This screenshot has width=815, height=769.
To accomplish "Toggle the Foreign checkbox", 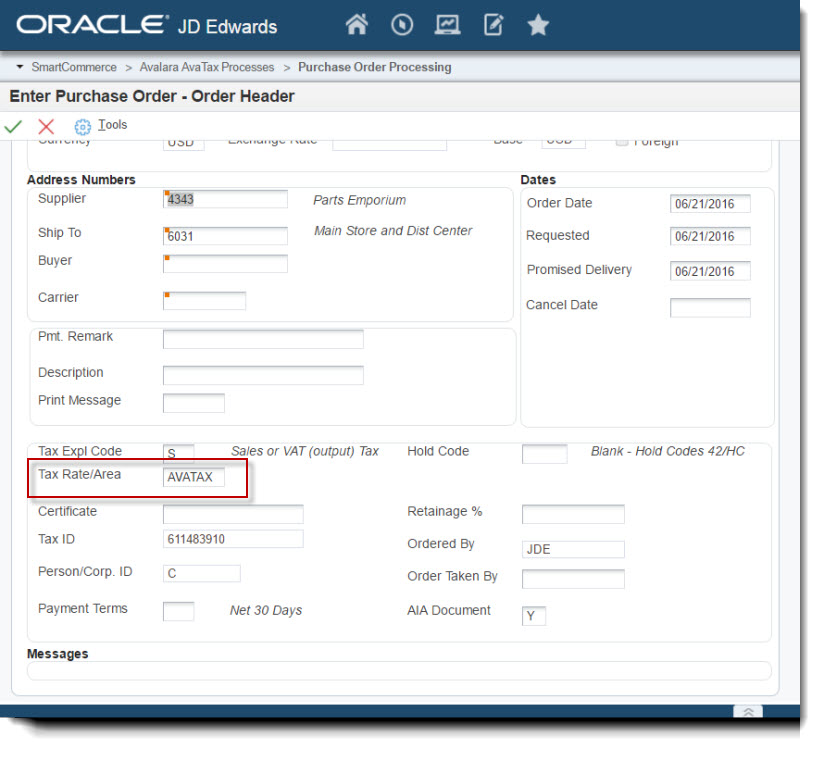I will (x=622, y=142).
